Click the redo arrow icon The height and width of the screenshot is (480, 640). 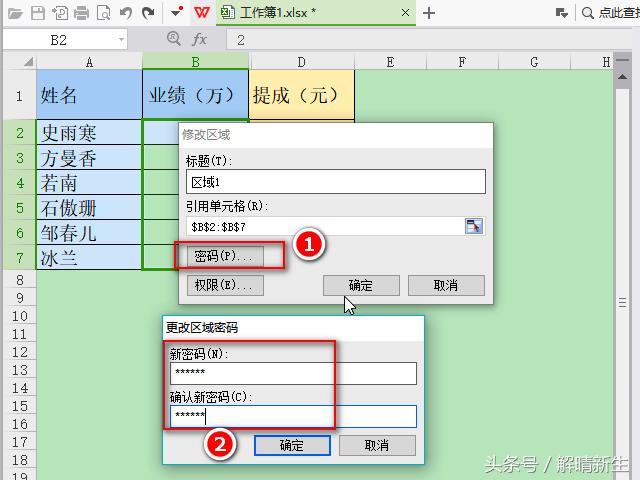148,13
